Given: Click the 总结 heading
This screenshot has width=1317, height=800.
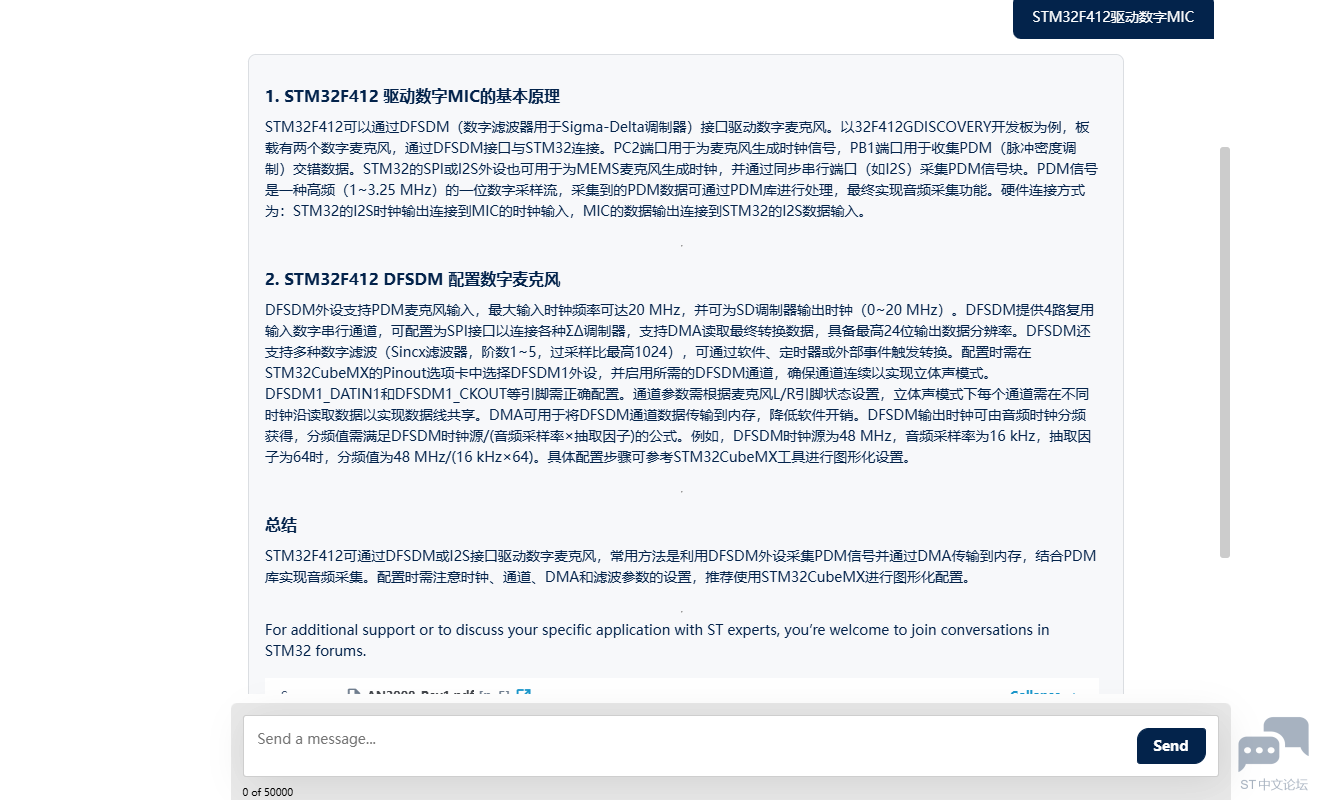Looking at the screenshot, I should point(281,525).
